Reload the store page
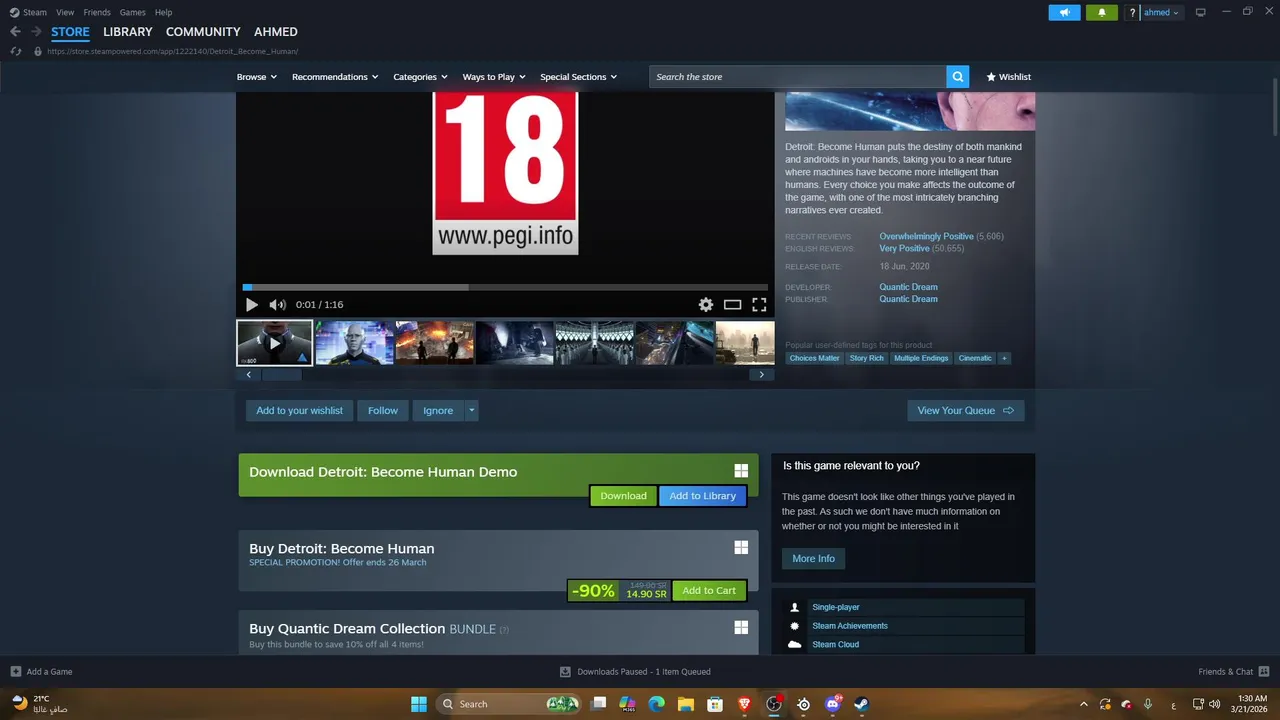 click(16, 51)
